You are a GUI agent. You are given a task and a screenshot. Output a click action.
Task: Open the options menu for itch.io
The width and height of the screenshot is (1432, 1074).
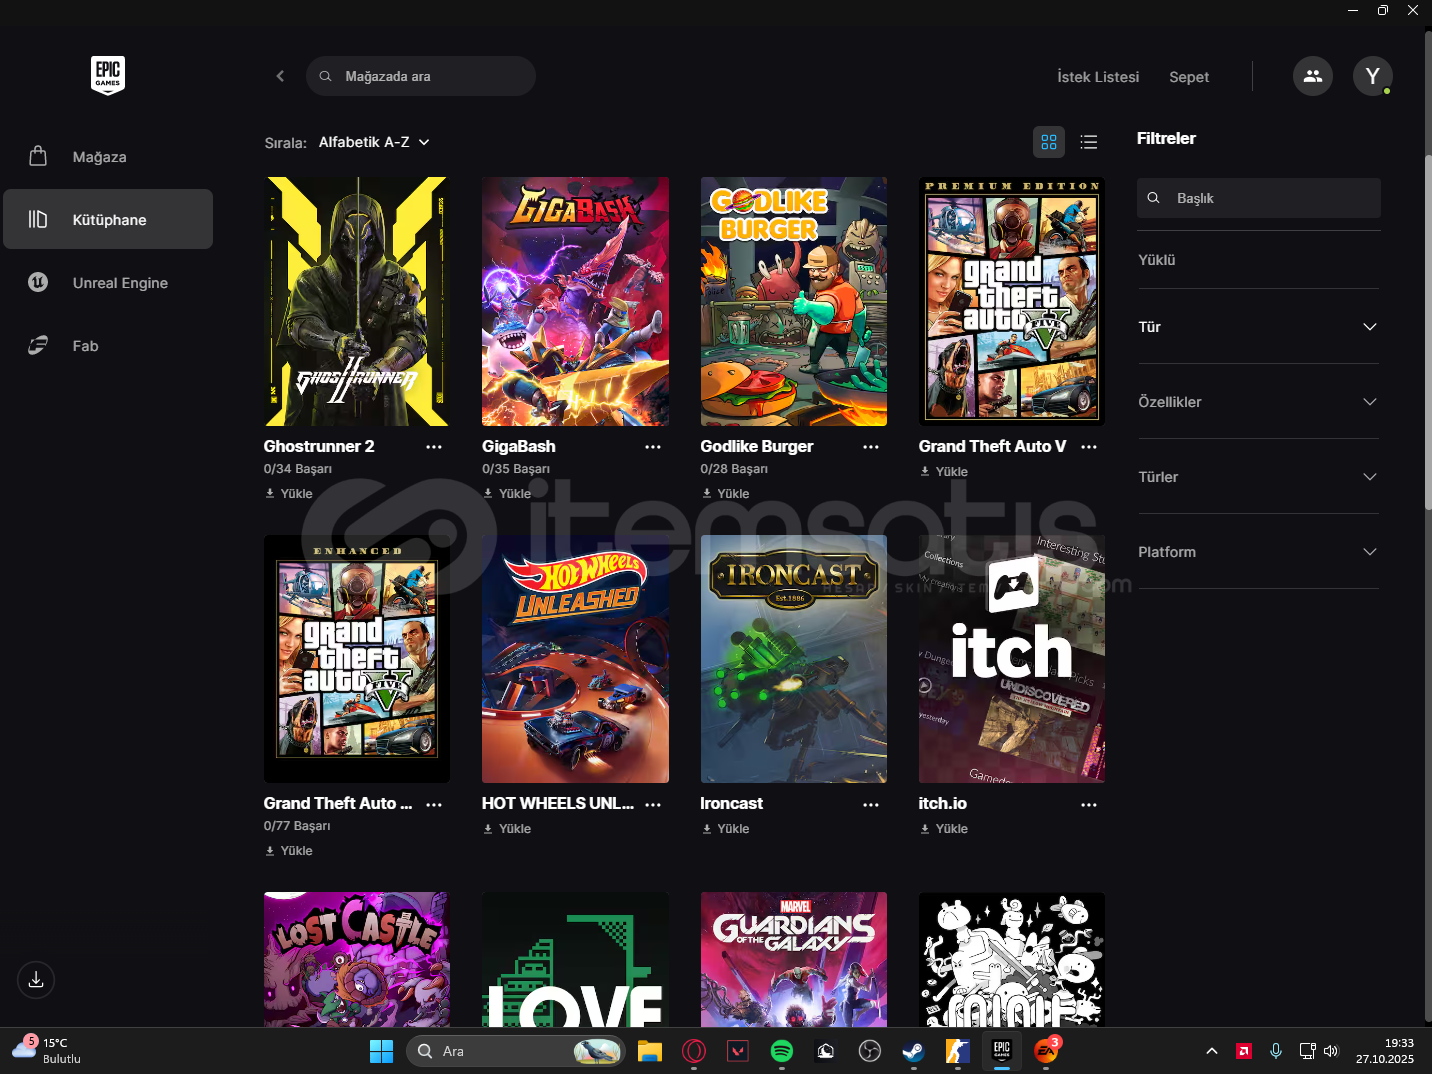pyautogui.click(x=1089, y=804)
